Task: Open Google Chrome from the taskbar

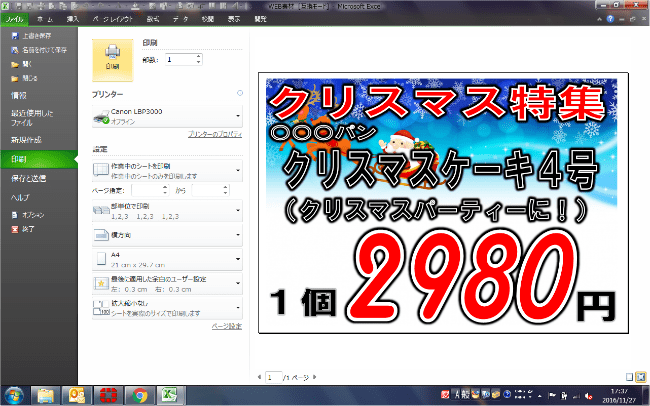Action: point(140,396)
